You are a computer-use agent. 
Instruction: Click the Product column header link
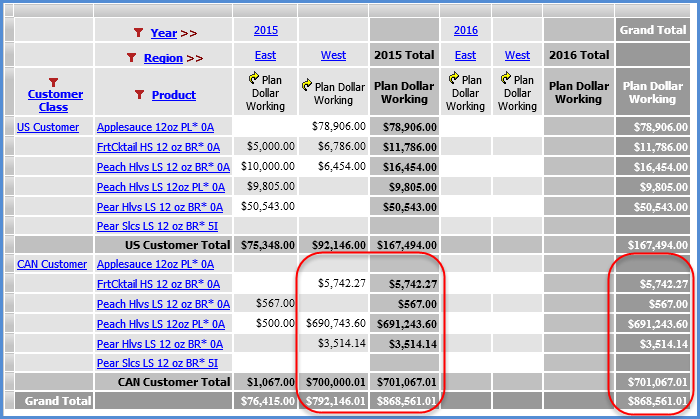[174, 95]
